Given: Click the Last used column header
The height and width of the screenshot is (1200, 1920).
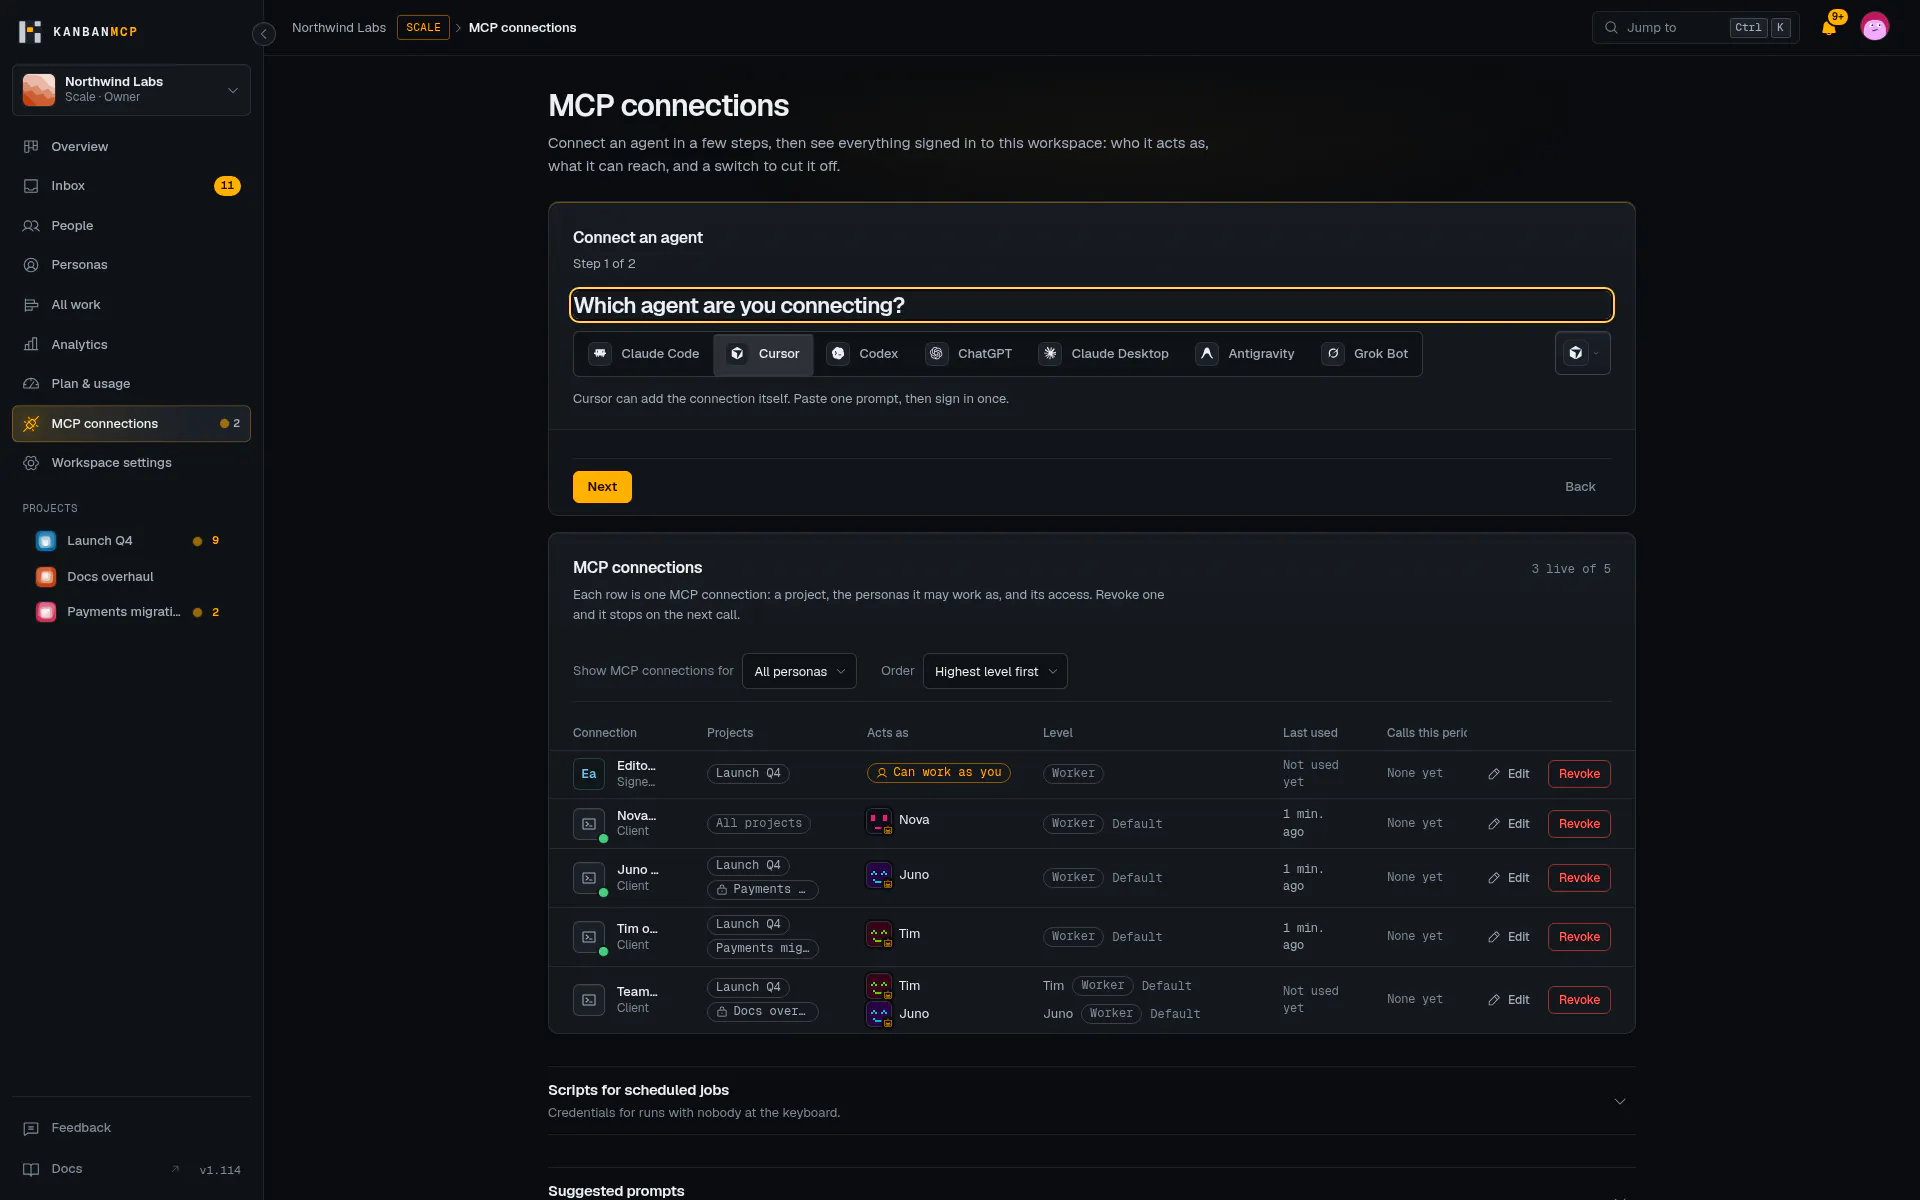Looking at the screenshot, I should [x=1310, y=733].
